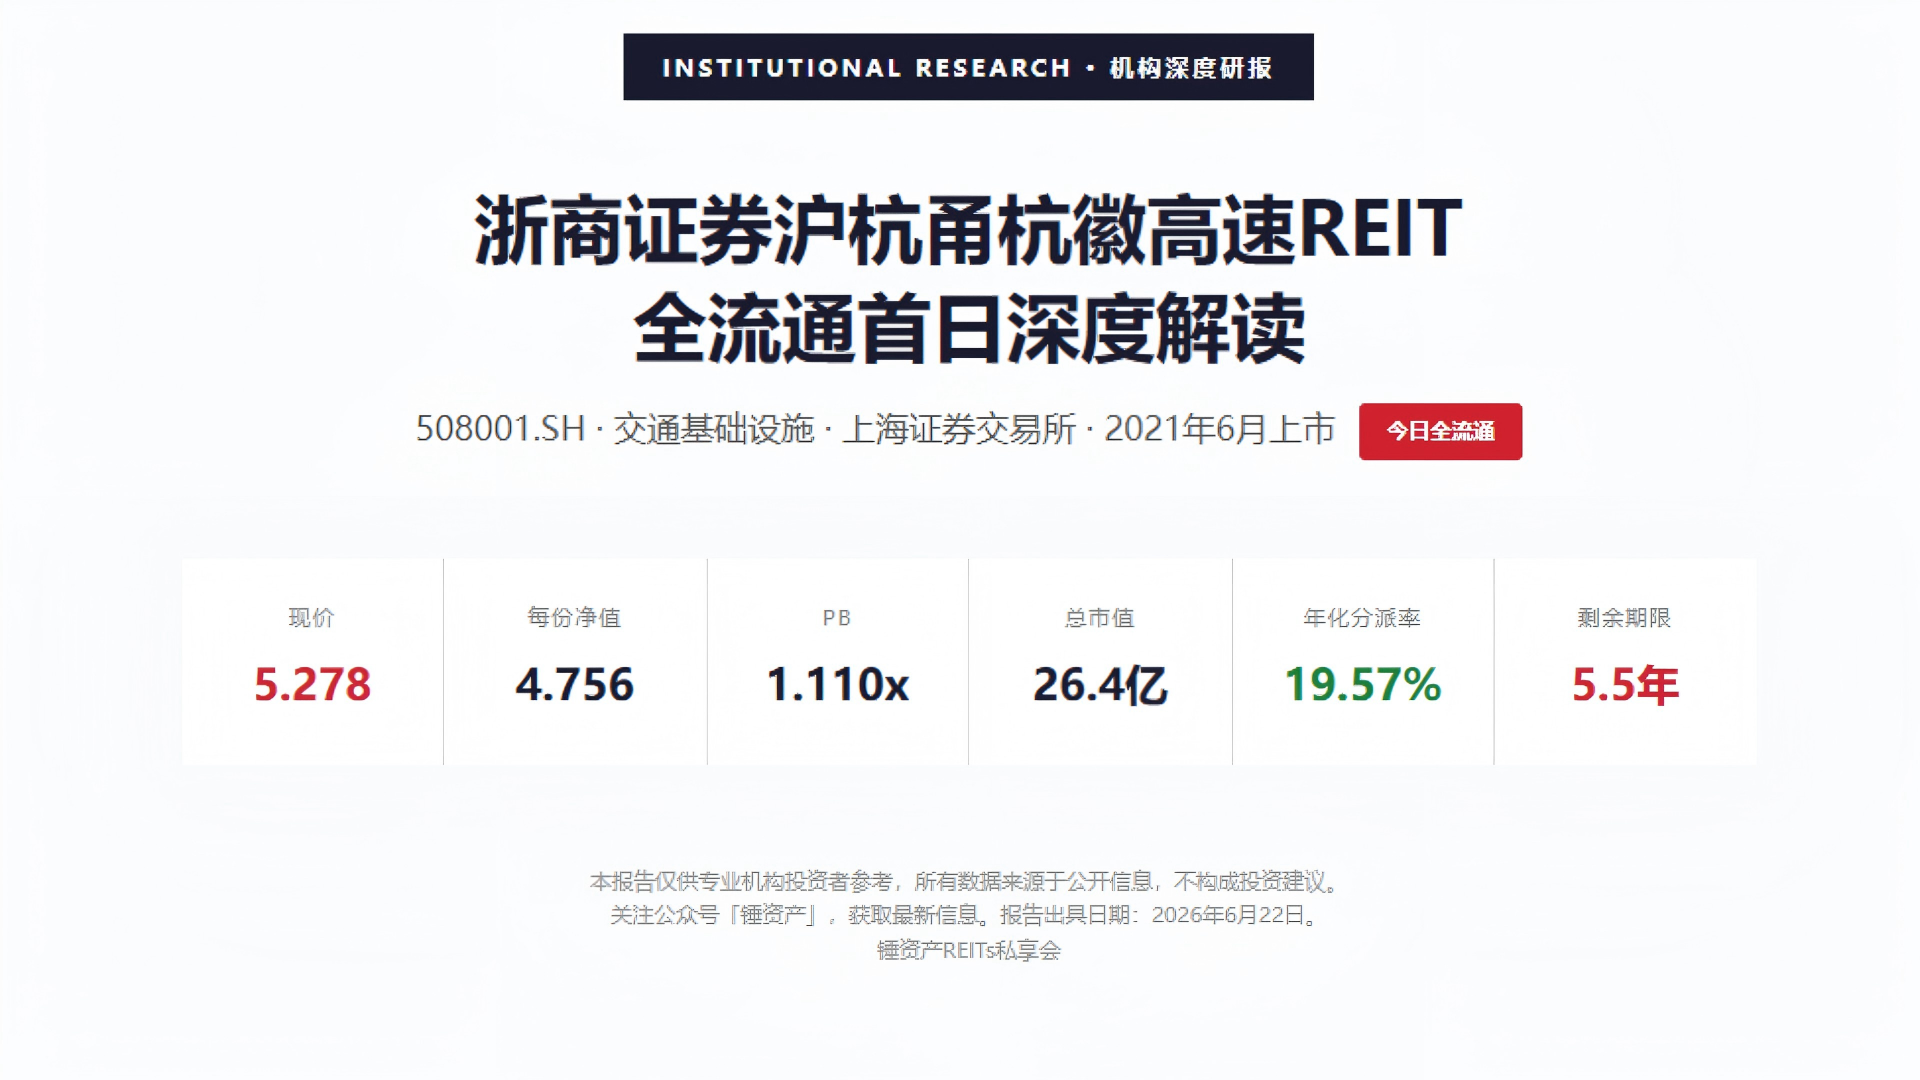Select the title line 全流通首日深度解读
This screenshot has height=1080, width=1920.
click(968, 329)
